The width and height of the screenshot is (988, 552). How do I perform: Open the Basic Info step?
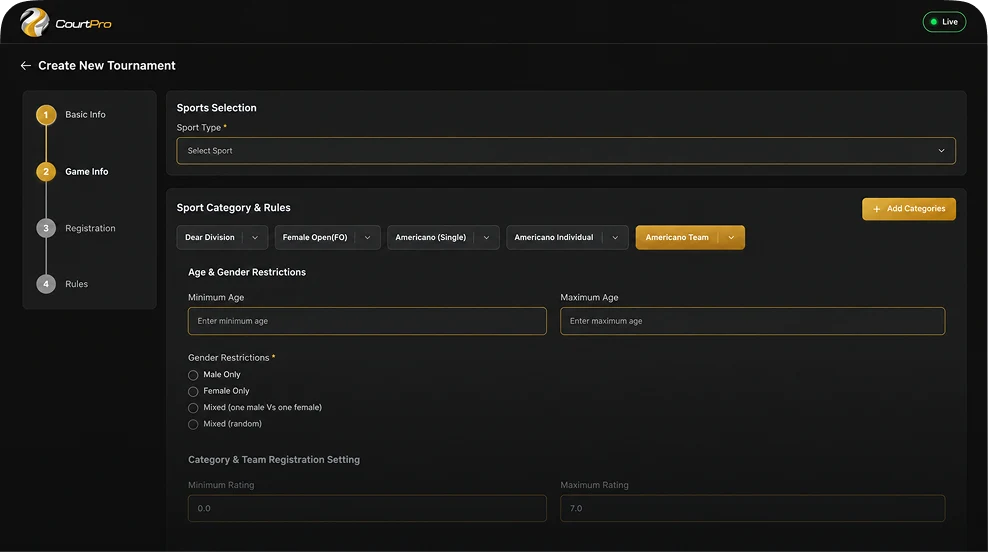point(85,115)
